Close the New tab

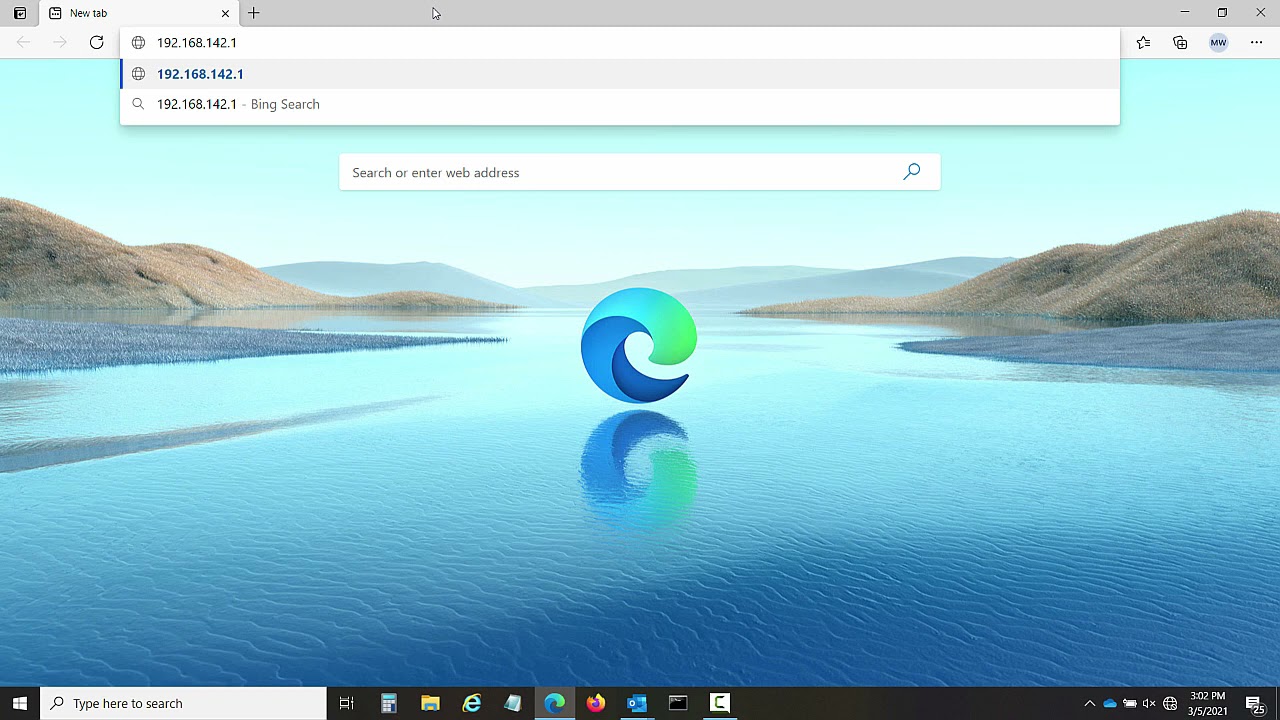coord(225,13)
